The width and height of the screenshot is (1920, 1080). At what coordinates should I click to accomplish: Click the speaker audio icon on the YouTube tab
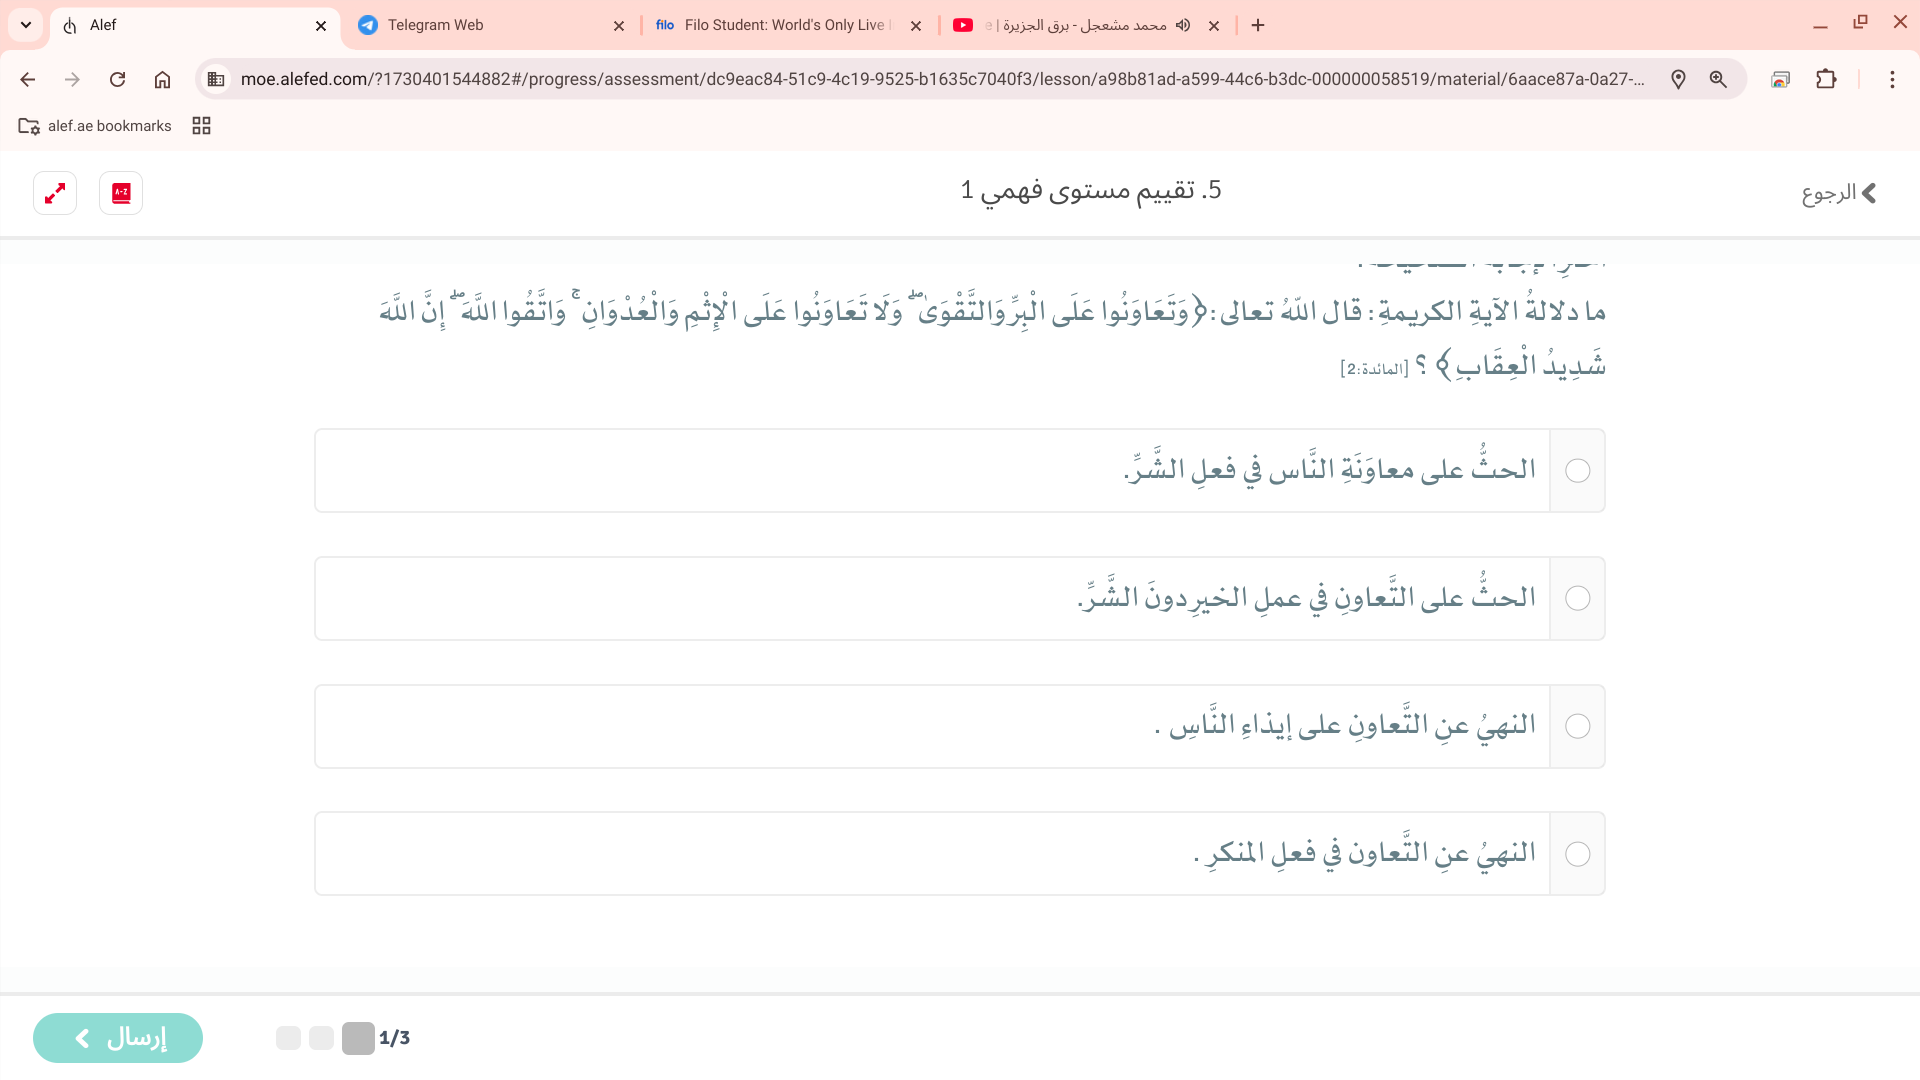click(1183, 25)
